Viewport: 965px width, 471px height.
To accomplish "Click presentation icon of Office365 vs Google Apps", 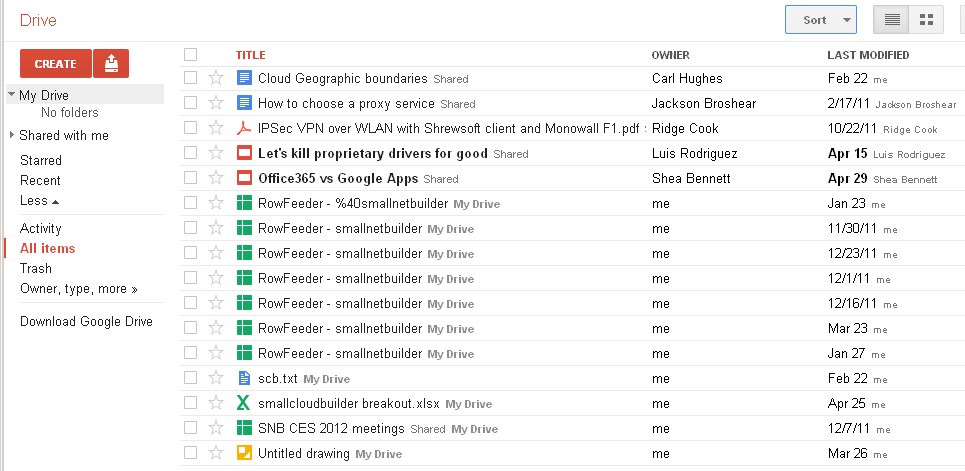I will (244, 178).
